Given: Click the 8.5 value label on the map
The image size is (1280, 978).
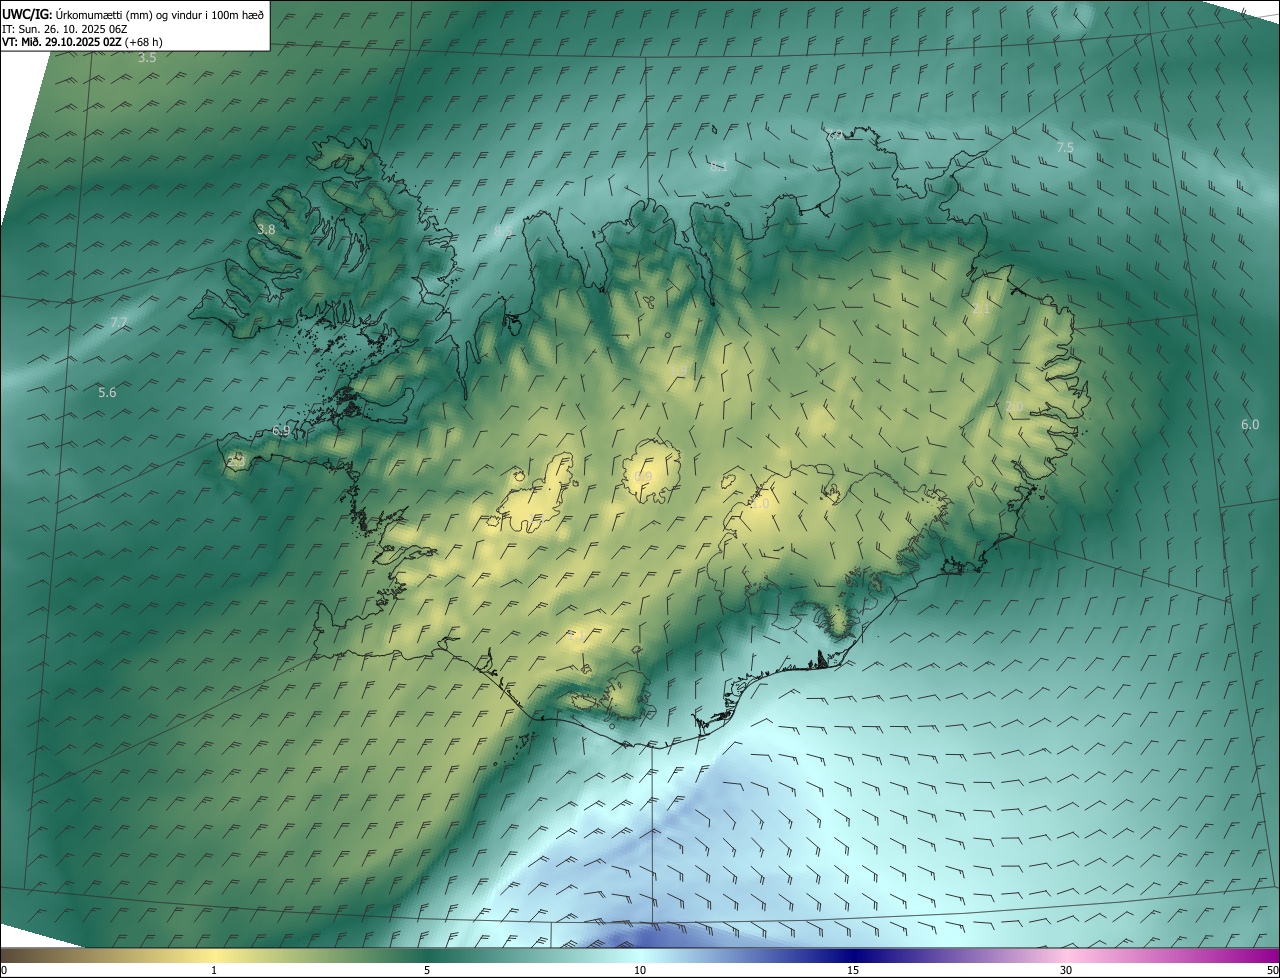Looking at the screenshot, I should (x=503, y=231).
